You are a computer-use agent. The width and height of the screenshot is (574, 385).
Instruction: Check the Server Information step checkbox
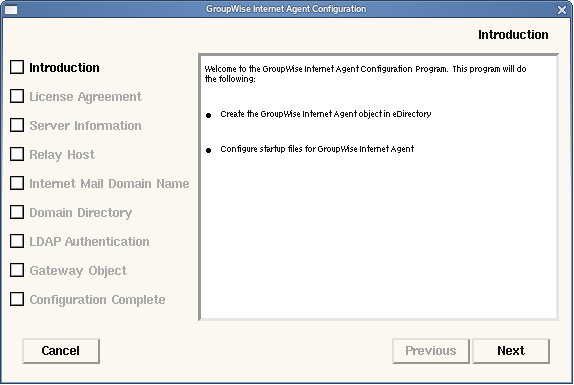pos(17,125)
